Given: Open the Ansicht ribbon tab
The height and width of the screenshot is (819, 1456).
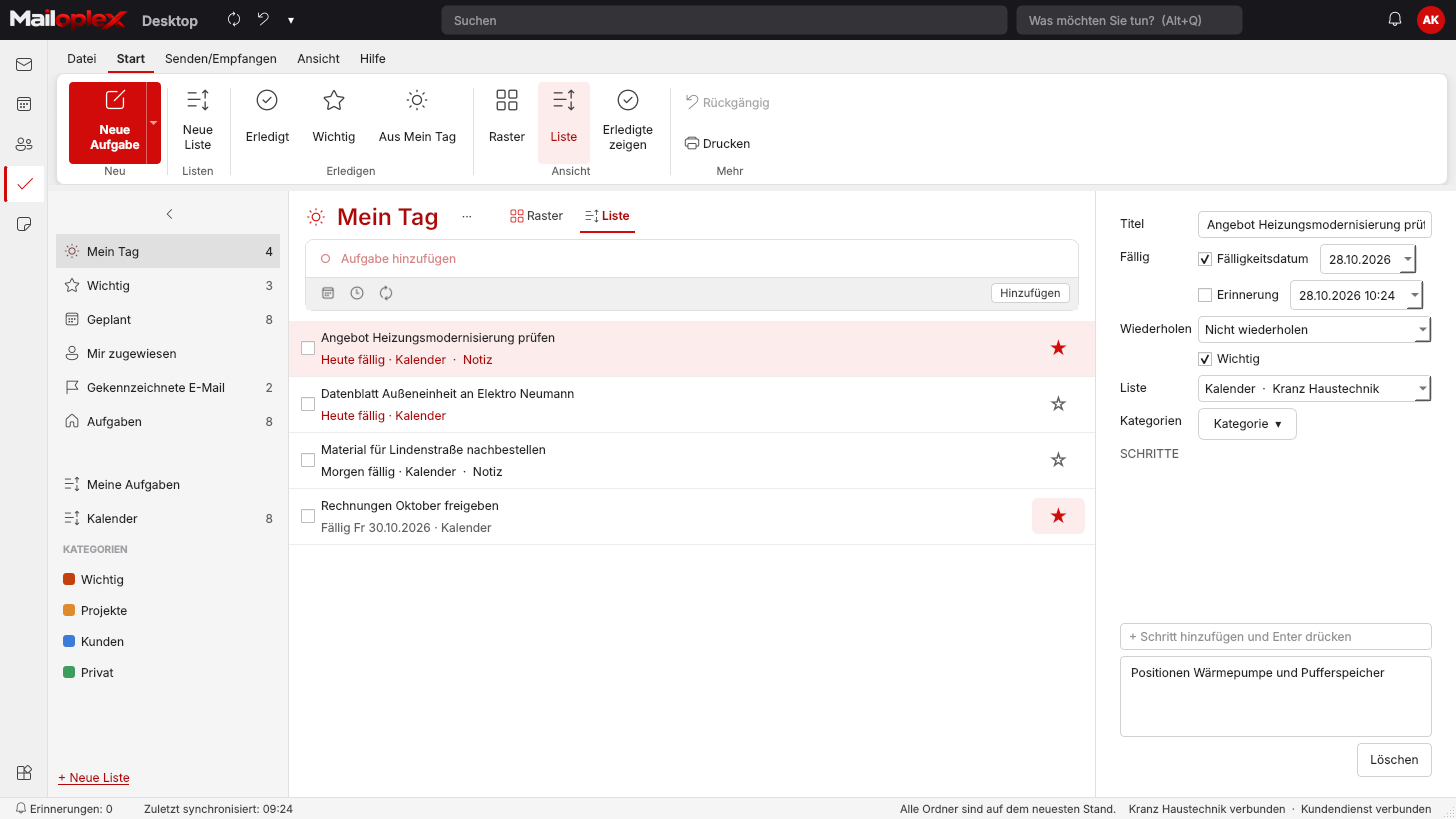Looking at the screenshot, I should (318, 59).
